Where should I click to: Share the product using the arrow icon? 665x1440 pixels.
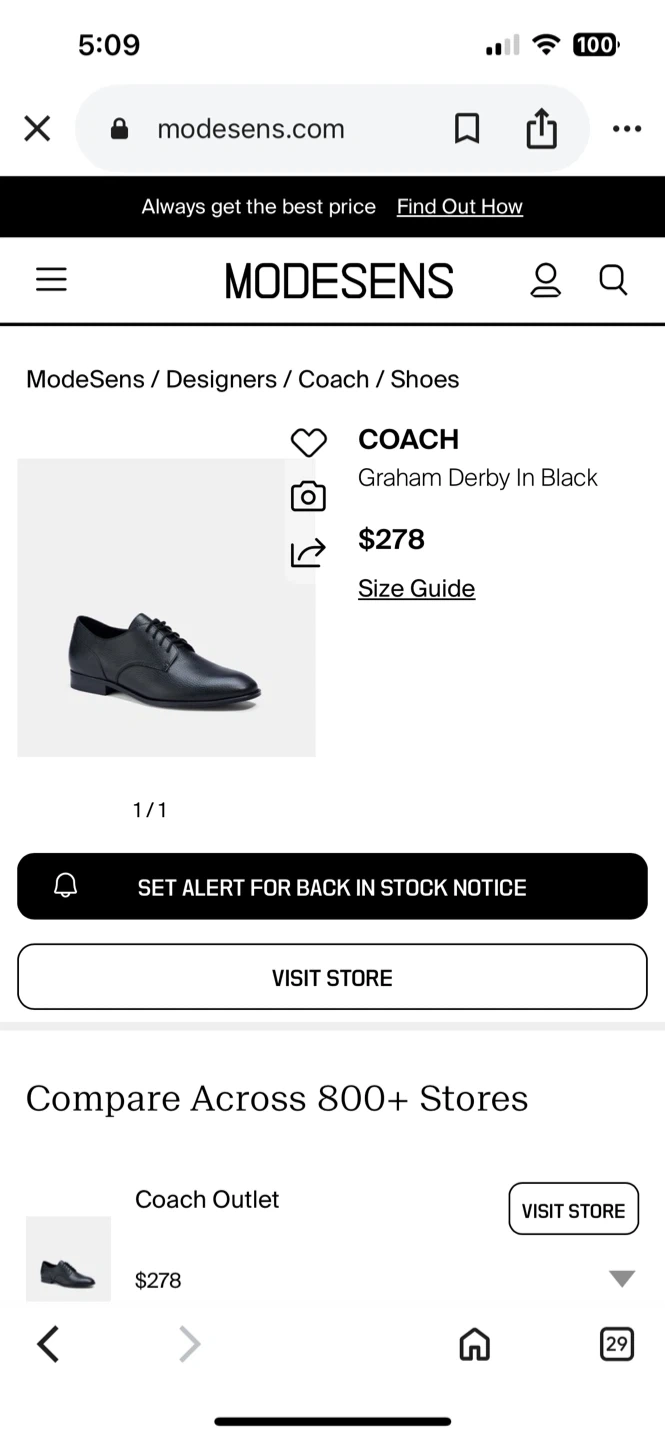[308, 553]
